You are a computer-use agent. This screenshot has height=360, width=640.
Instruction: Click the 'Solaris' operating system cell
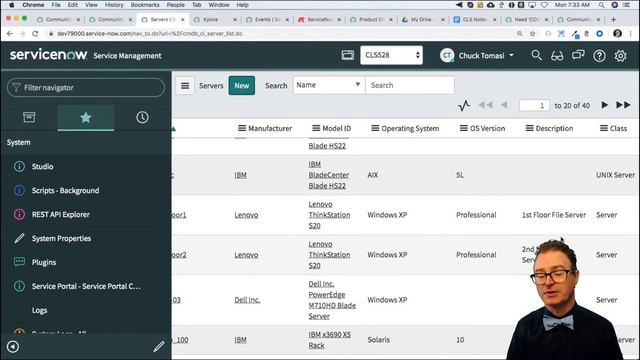(x=378, y=340)
